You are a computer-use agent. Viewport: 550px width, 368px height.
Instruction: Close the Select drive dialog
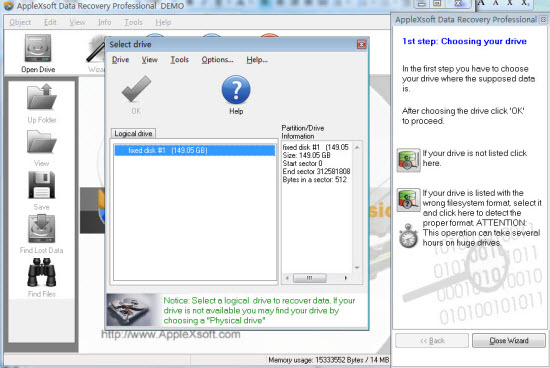click(361, 44)
